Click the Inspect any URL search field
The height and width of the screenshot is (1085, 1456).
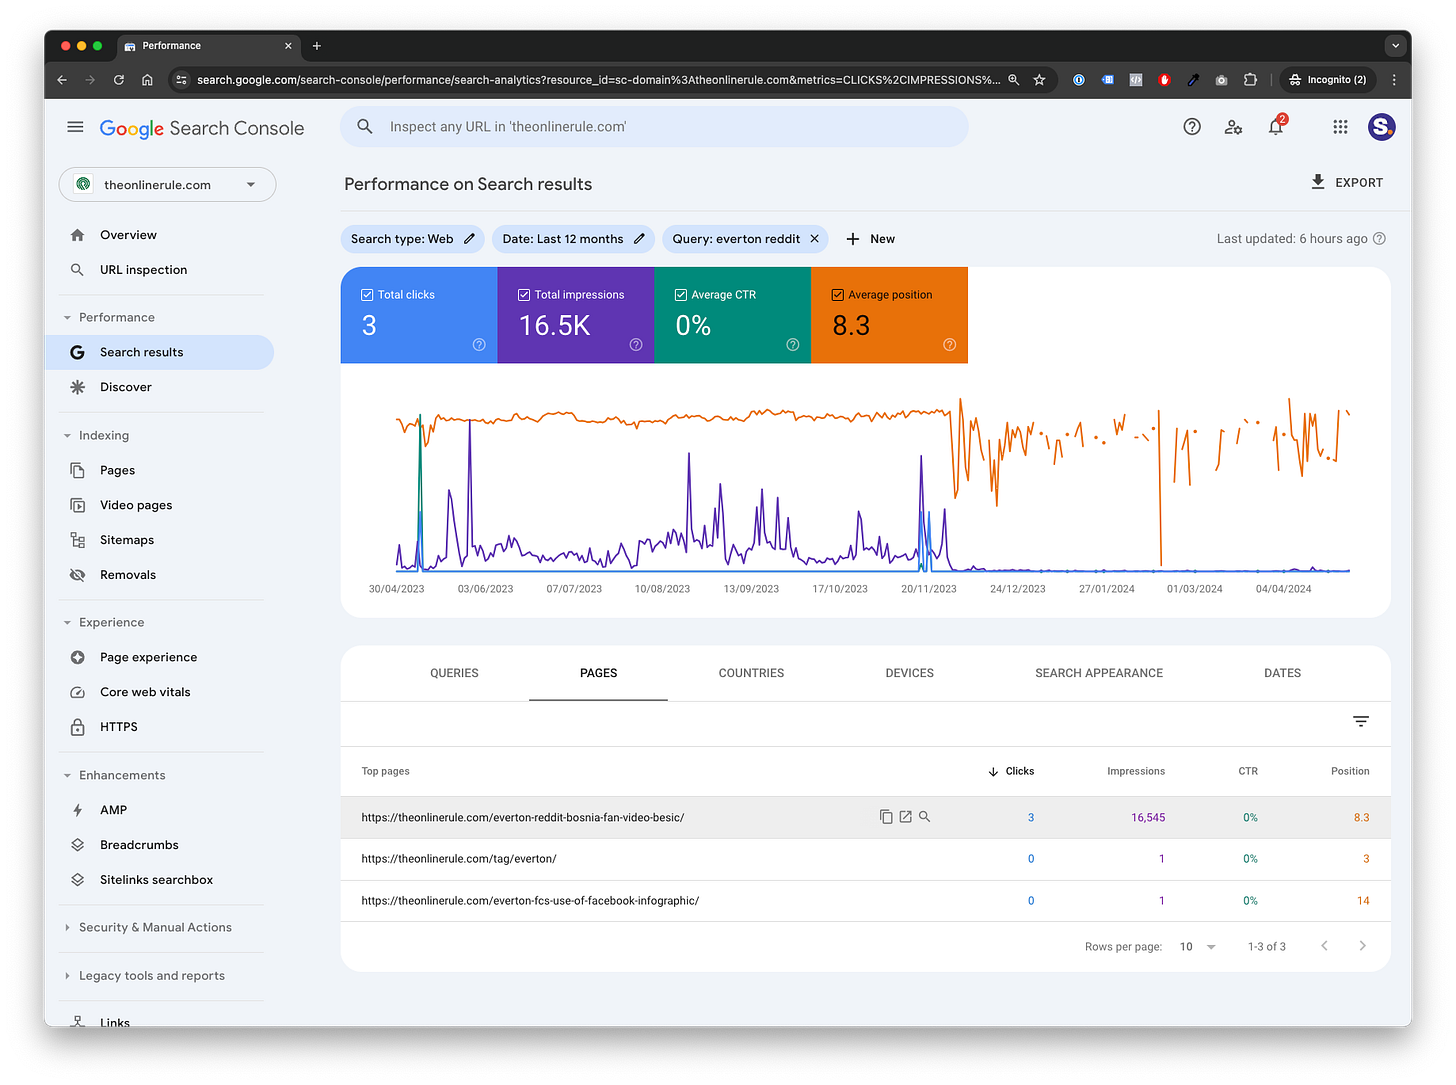click(654, 127)
